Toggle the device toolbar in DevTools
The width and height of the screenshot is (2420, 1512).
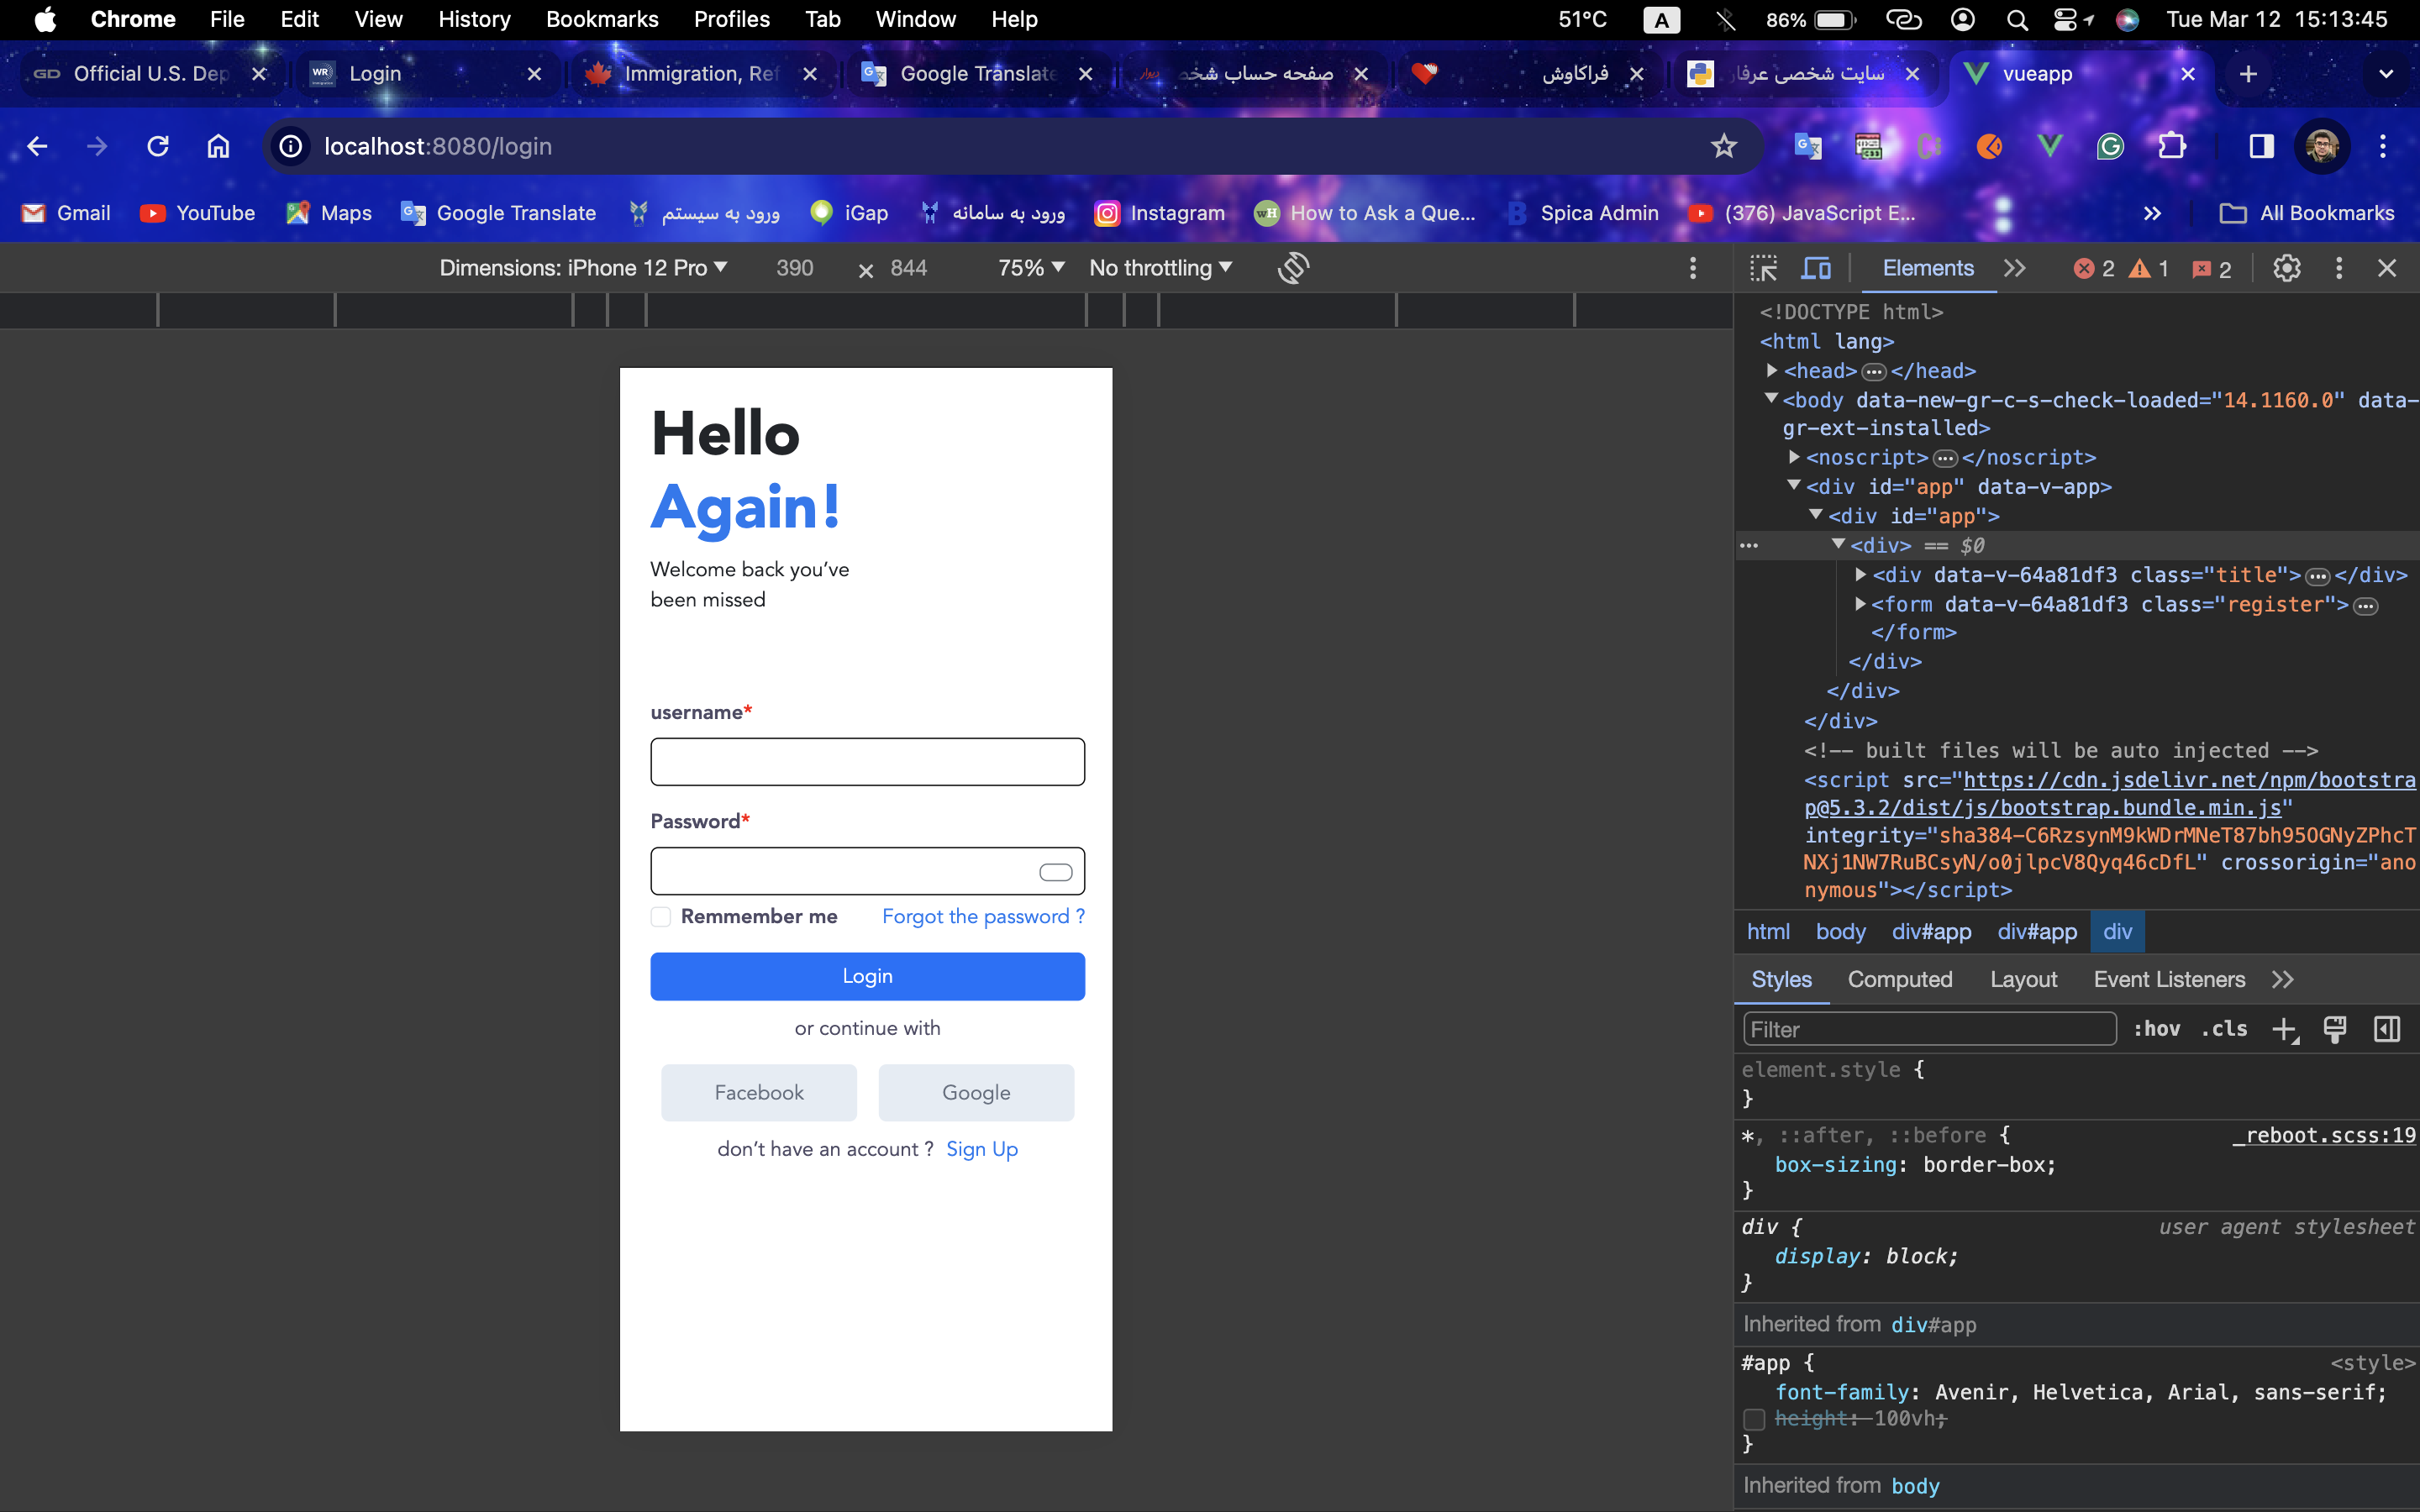[1815, 268]
